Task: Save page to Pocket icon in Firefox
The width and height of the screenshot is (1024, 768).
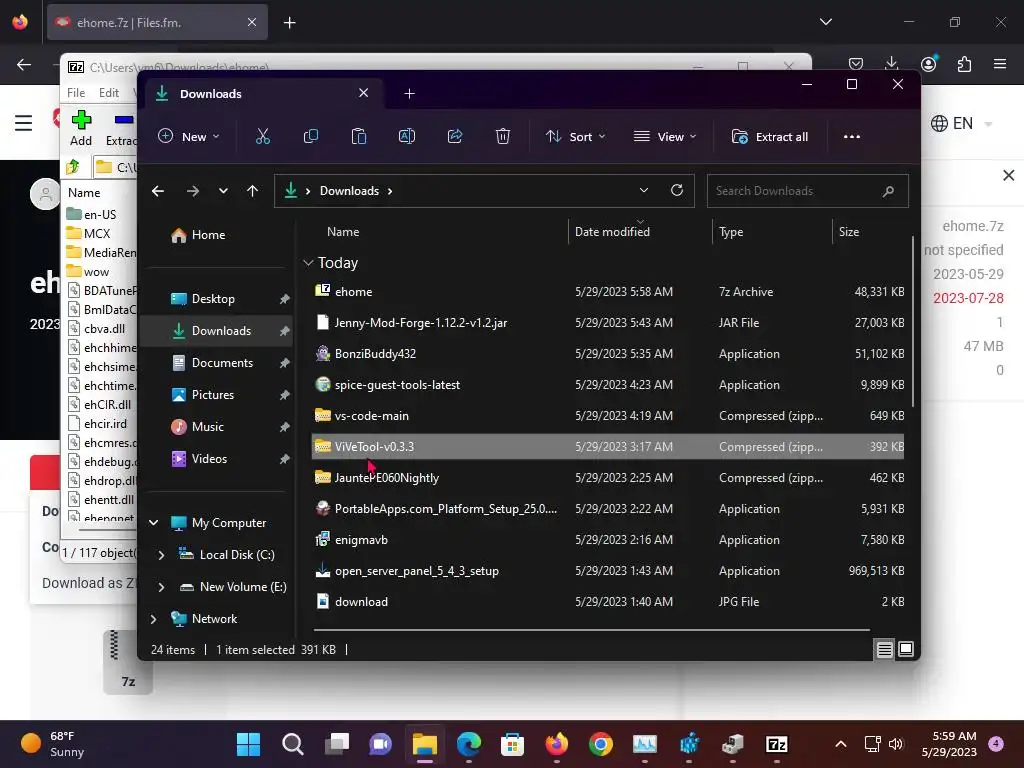Action: pos(856,64)
